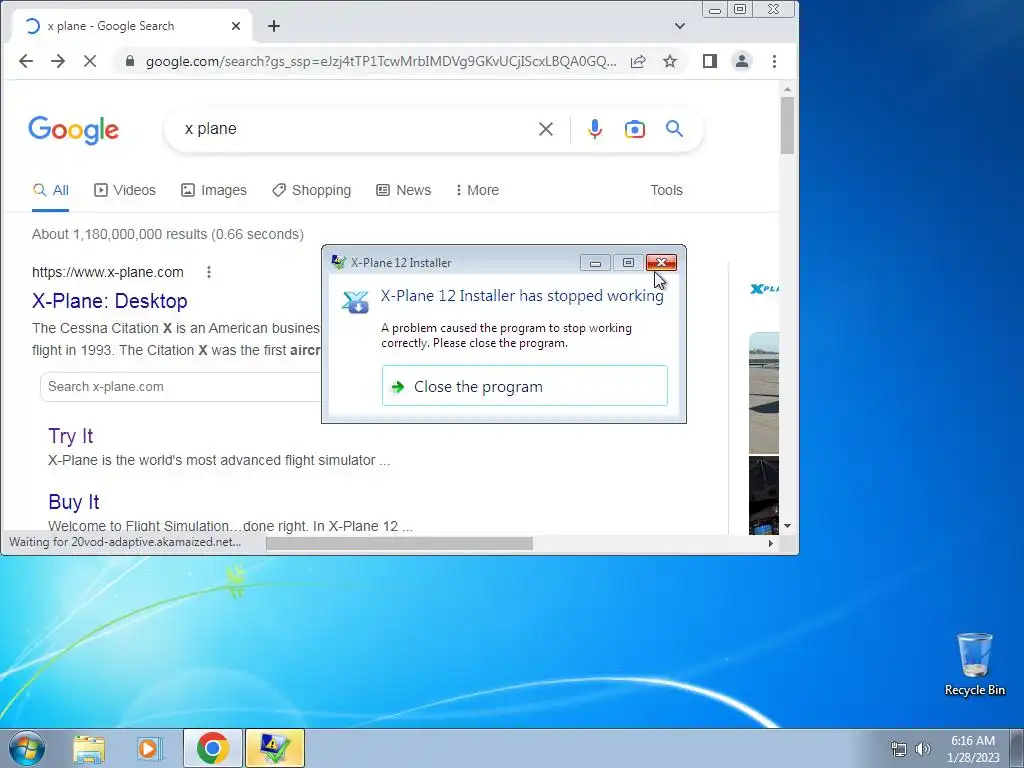Viewport: 1024px width, 768px height.
Task: Switch to the Videos tab
Action: (125, 190)
